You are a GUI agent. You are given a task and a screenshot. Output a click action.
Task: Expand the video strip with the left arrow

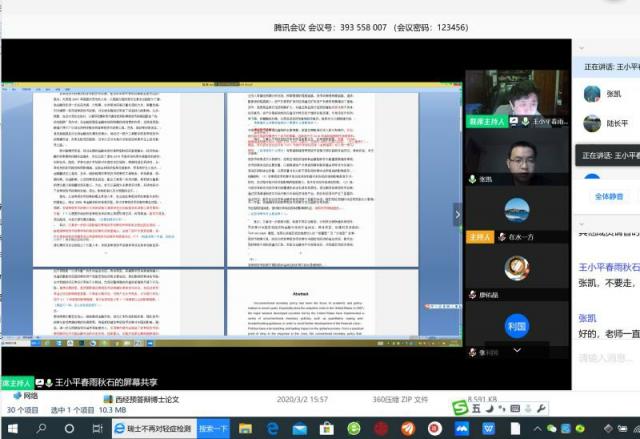458,214
